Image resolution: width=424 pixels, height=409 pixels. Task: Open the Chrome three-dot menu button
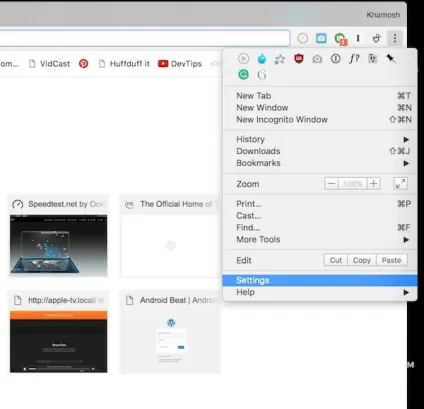pos(395,38)
